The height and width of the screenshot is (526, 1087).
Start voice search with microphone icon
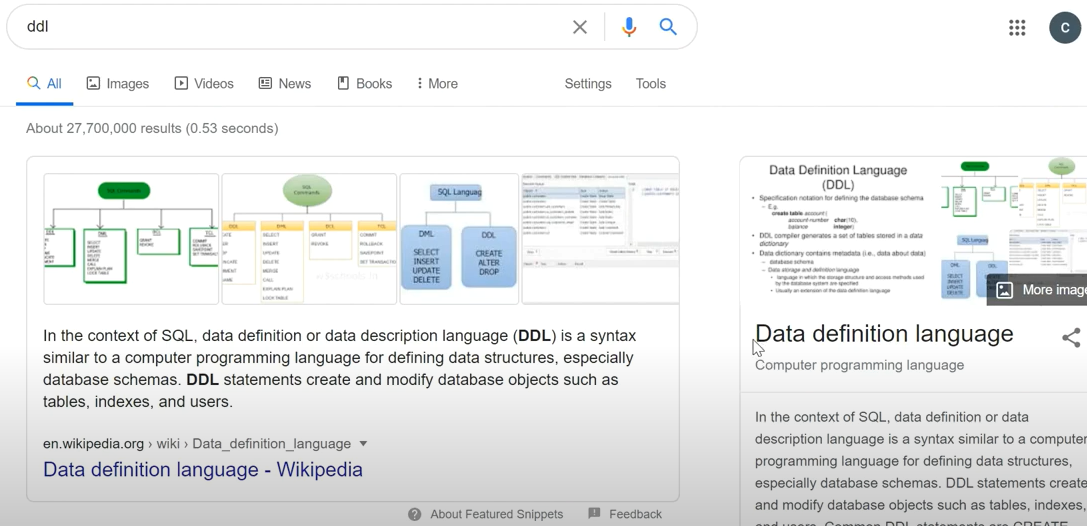[x=629, y=27]
